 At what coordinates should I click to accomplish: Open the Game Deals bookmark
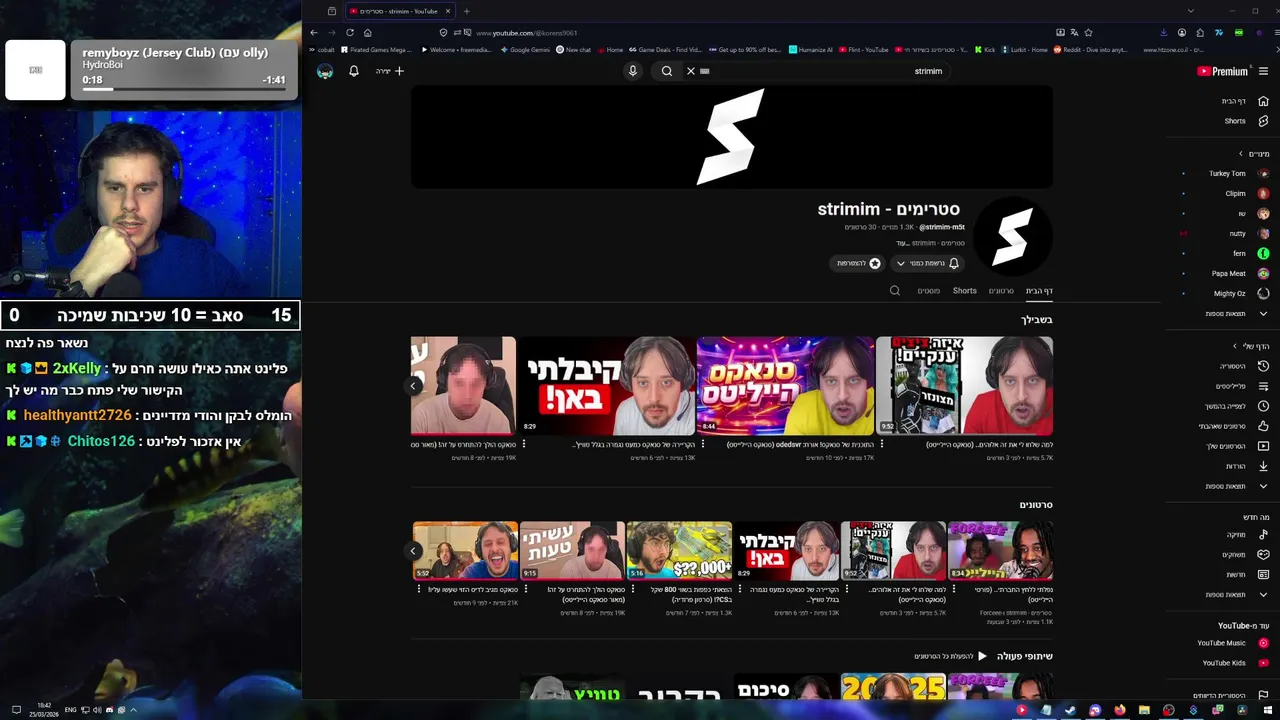pos(666,49)
